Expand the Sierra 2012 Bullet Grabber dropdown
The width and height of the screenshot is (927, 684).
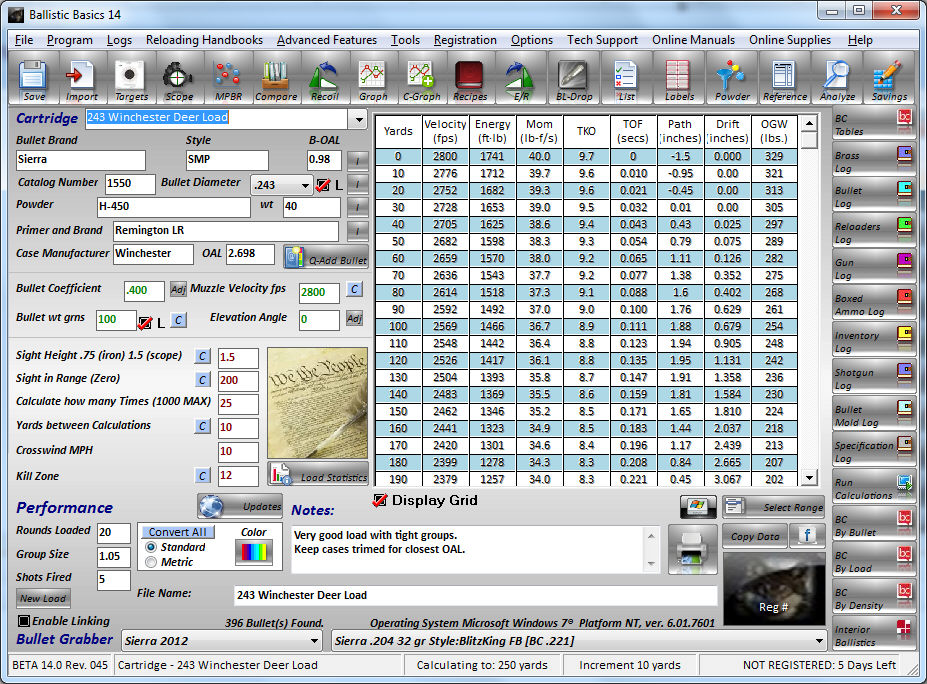click(x=314, y=640)
